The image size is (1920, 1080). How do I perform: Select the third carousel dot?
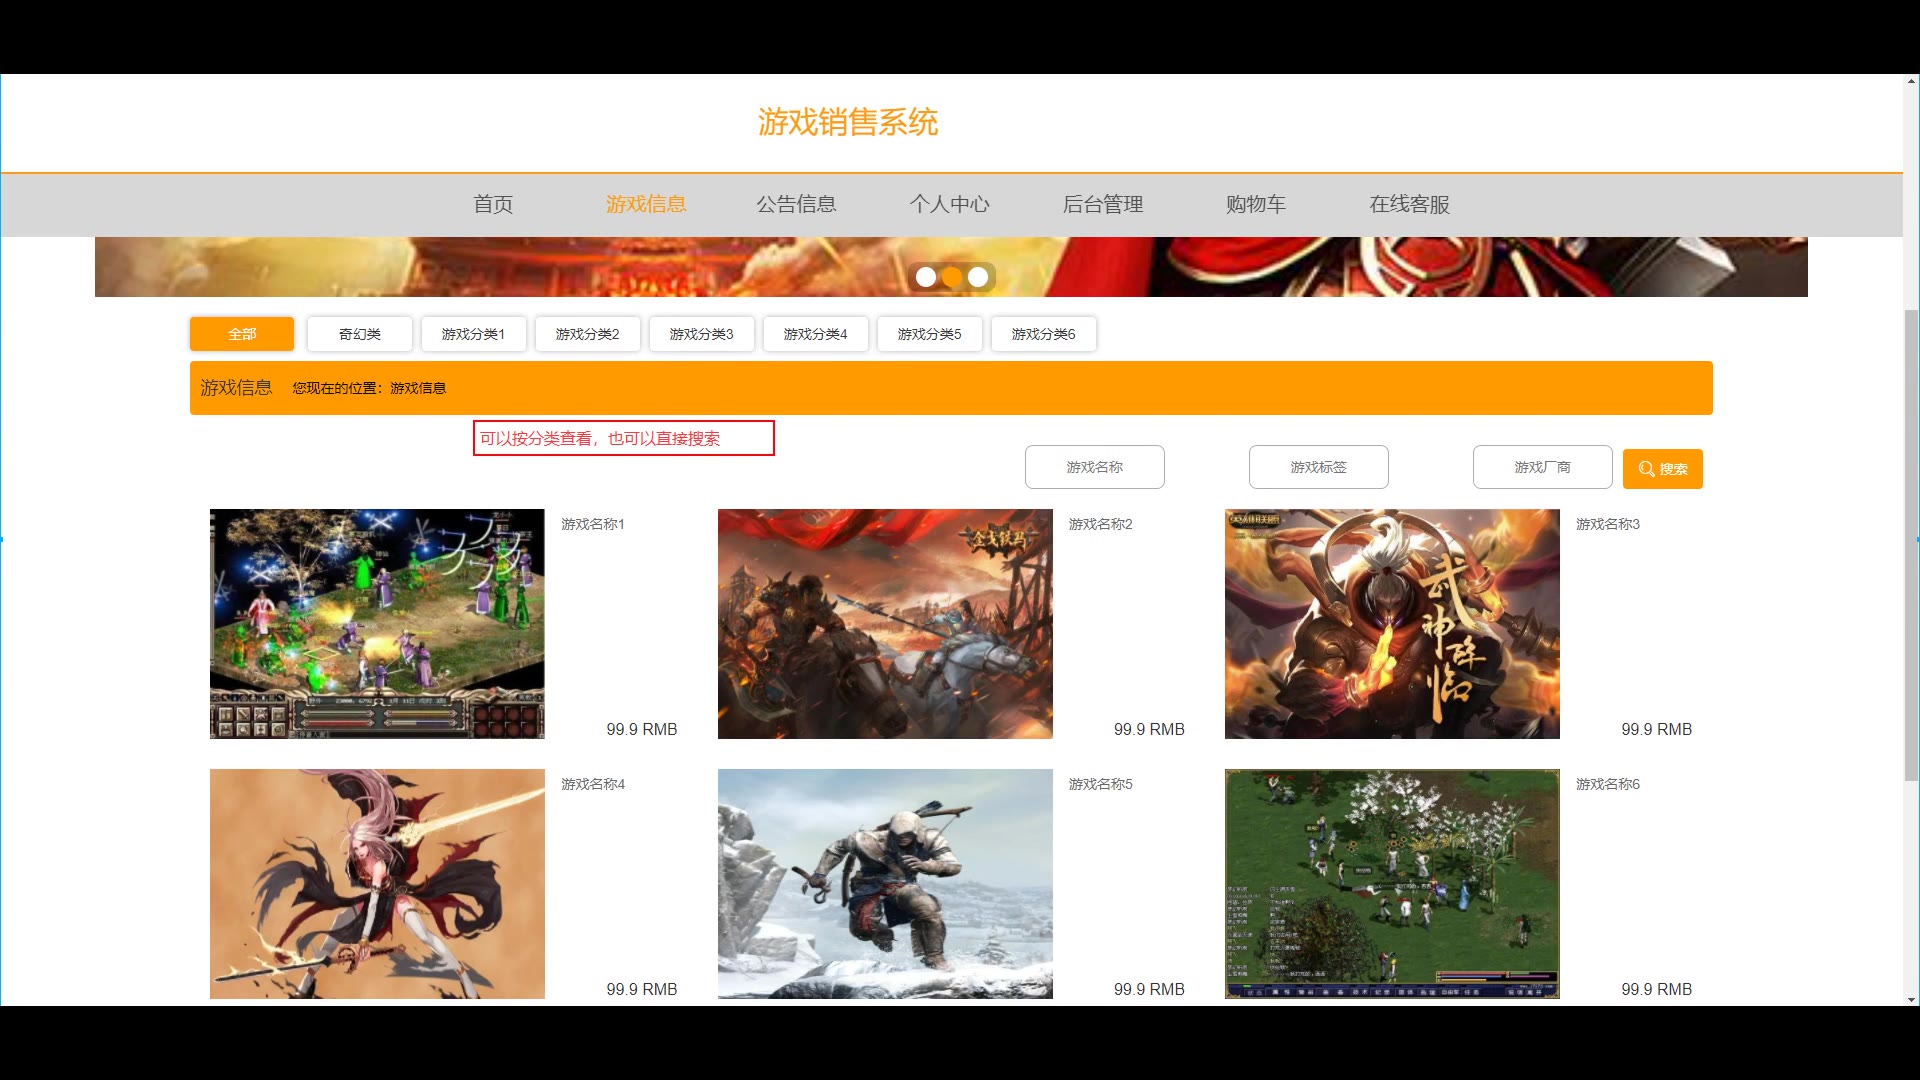tap(978, 277)
